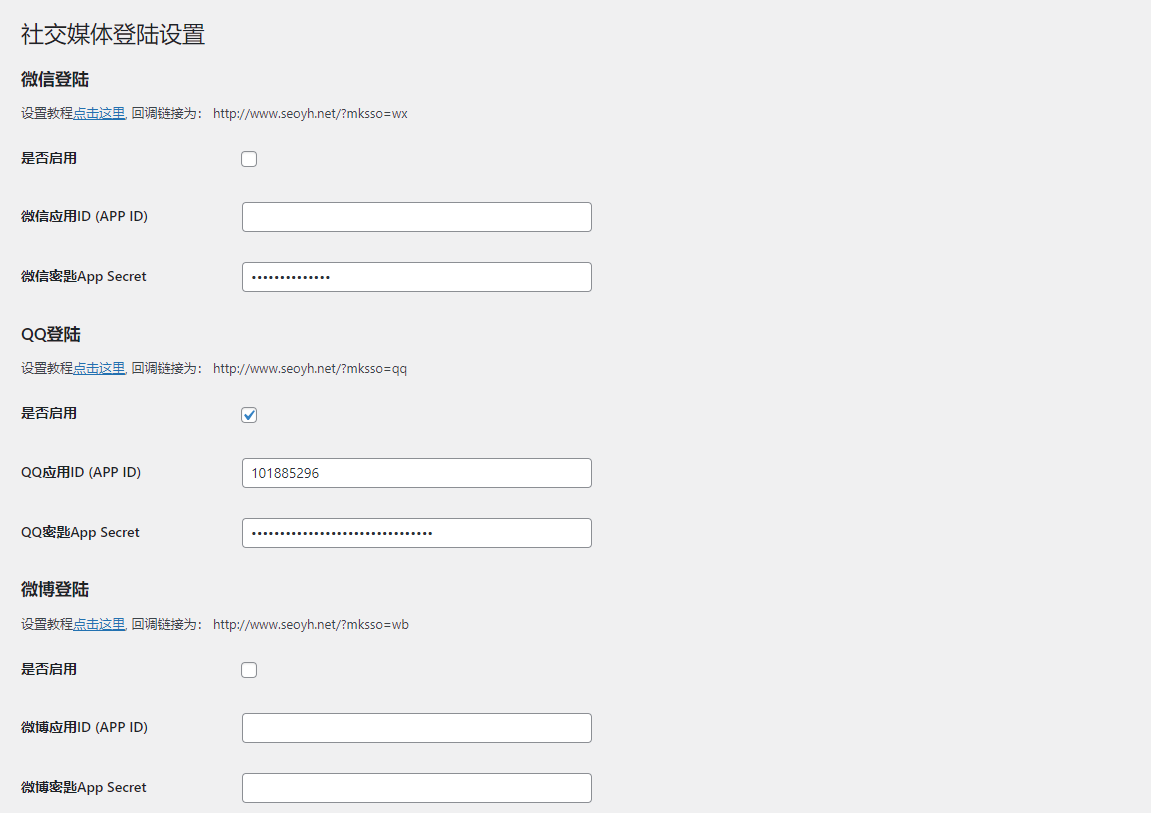Click the QQ登陆 section heading
This screenshot has height=813, width=1151.
click(x=51, y=335)
